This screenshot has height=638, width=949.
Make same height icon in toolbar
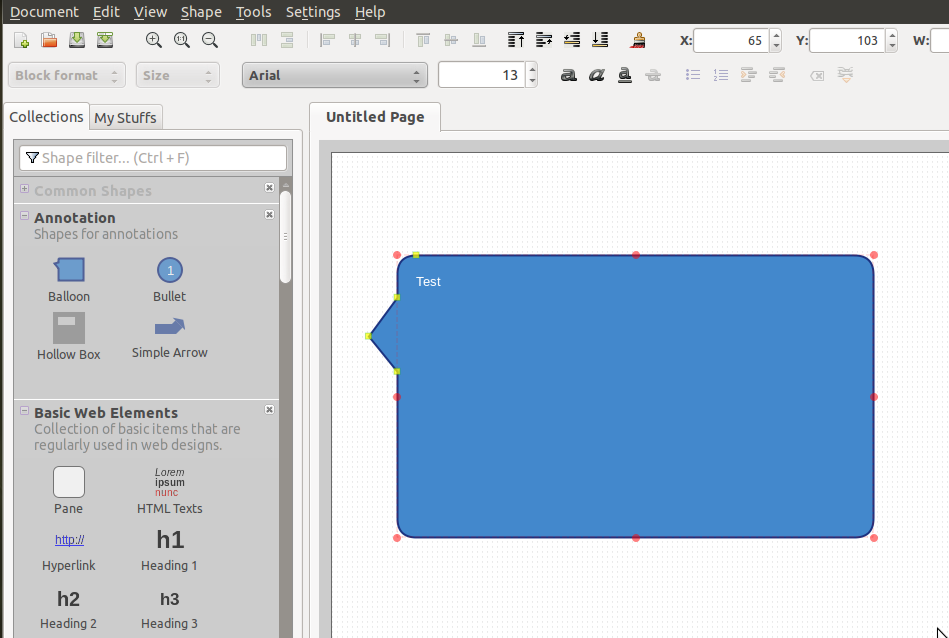287,40
